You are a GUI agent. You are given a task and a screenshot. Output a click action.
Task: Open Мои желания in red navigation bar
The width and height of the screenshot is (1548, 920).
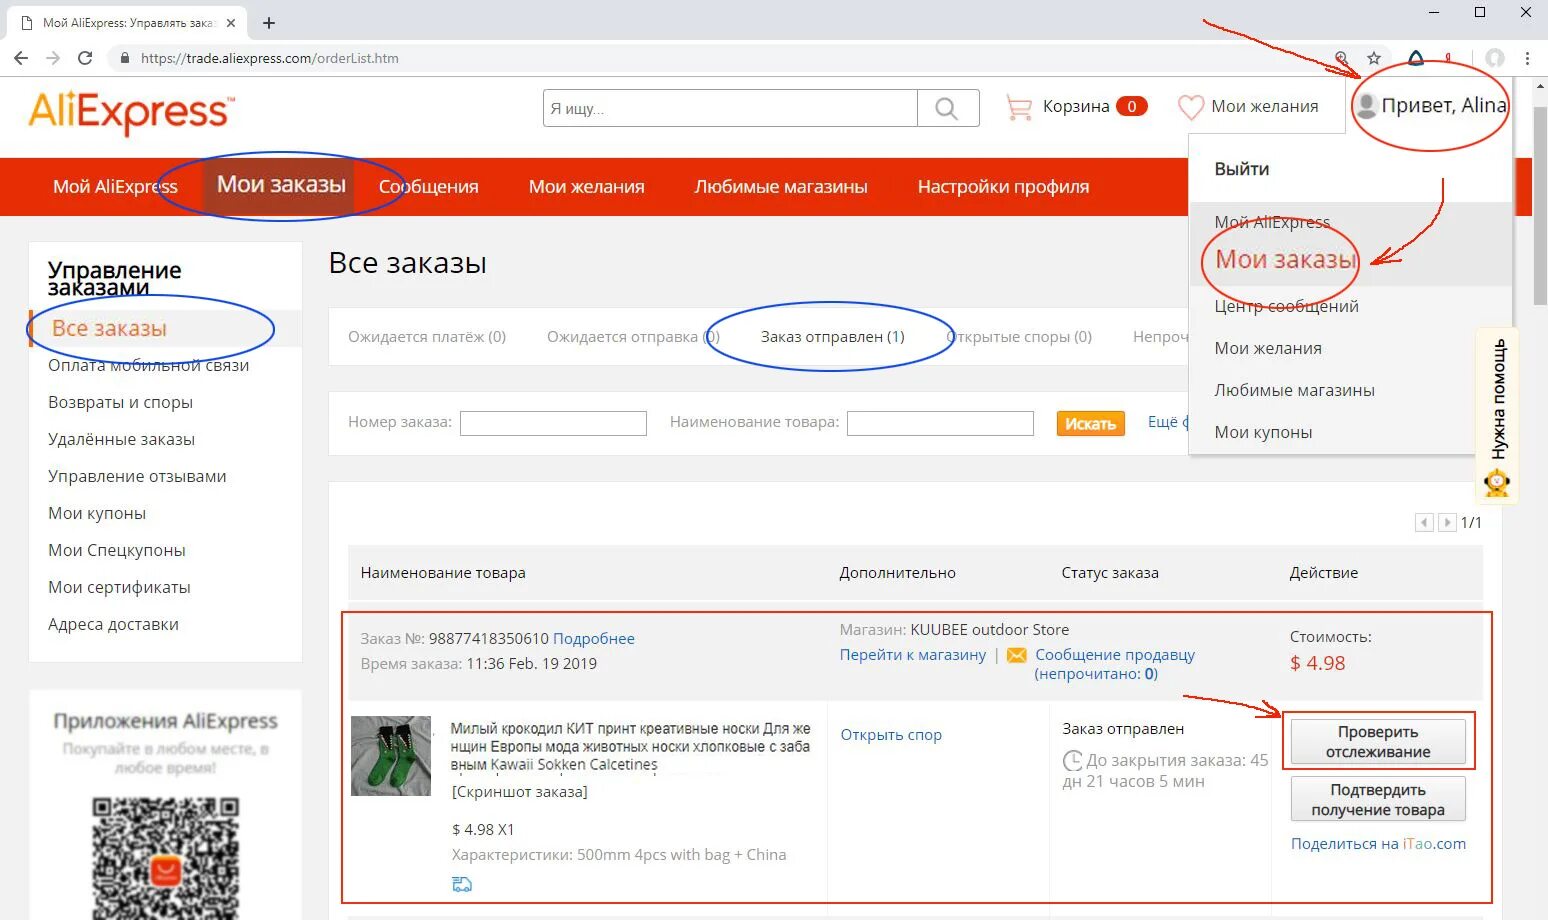(586, 186)
